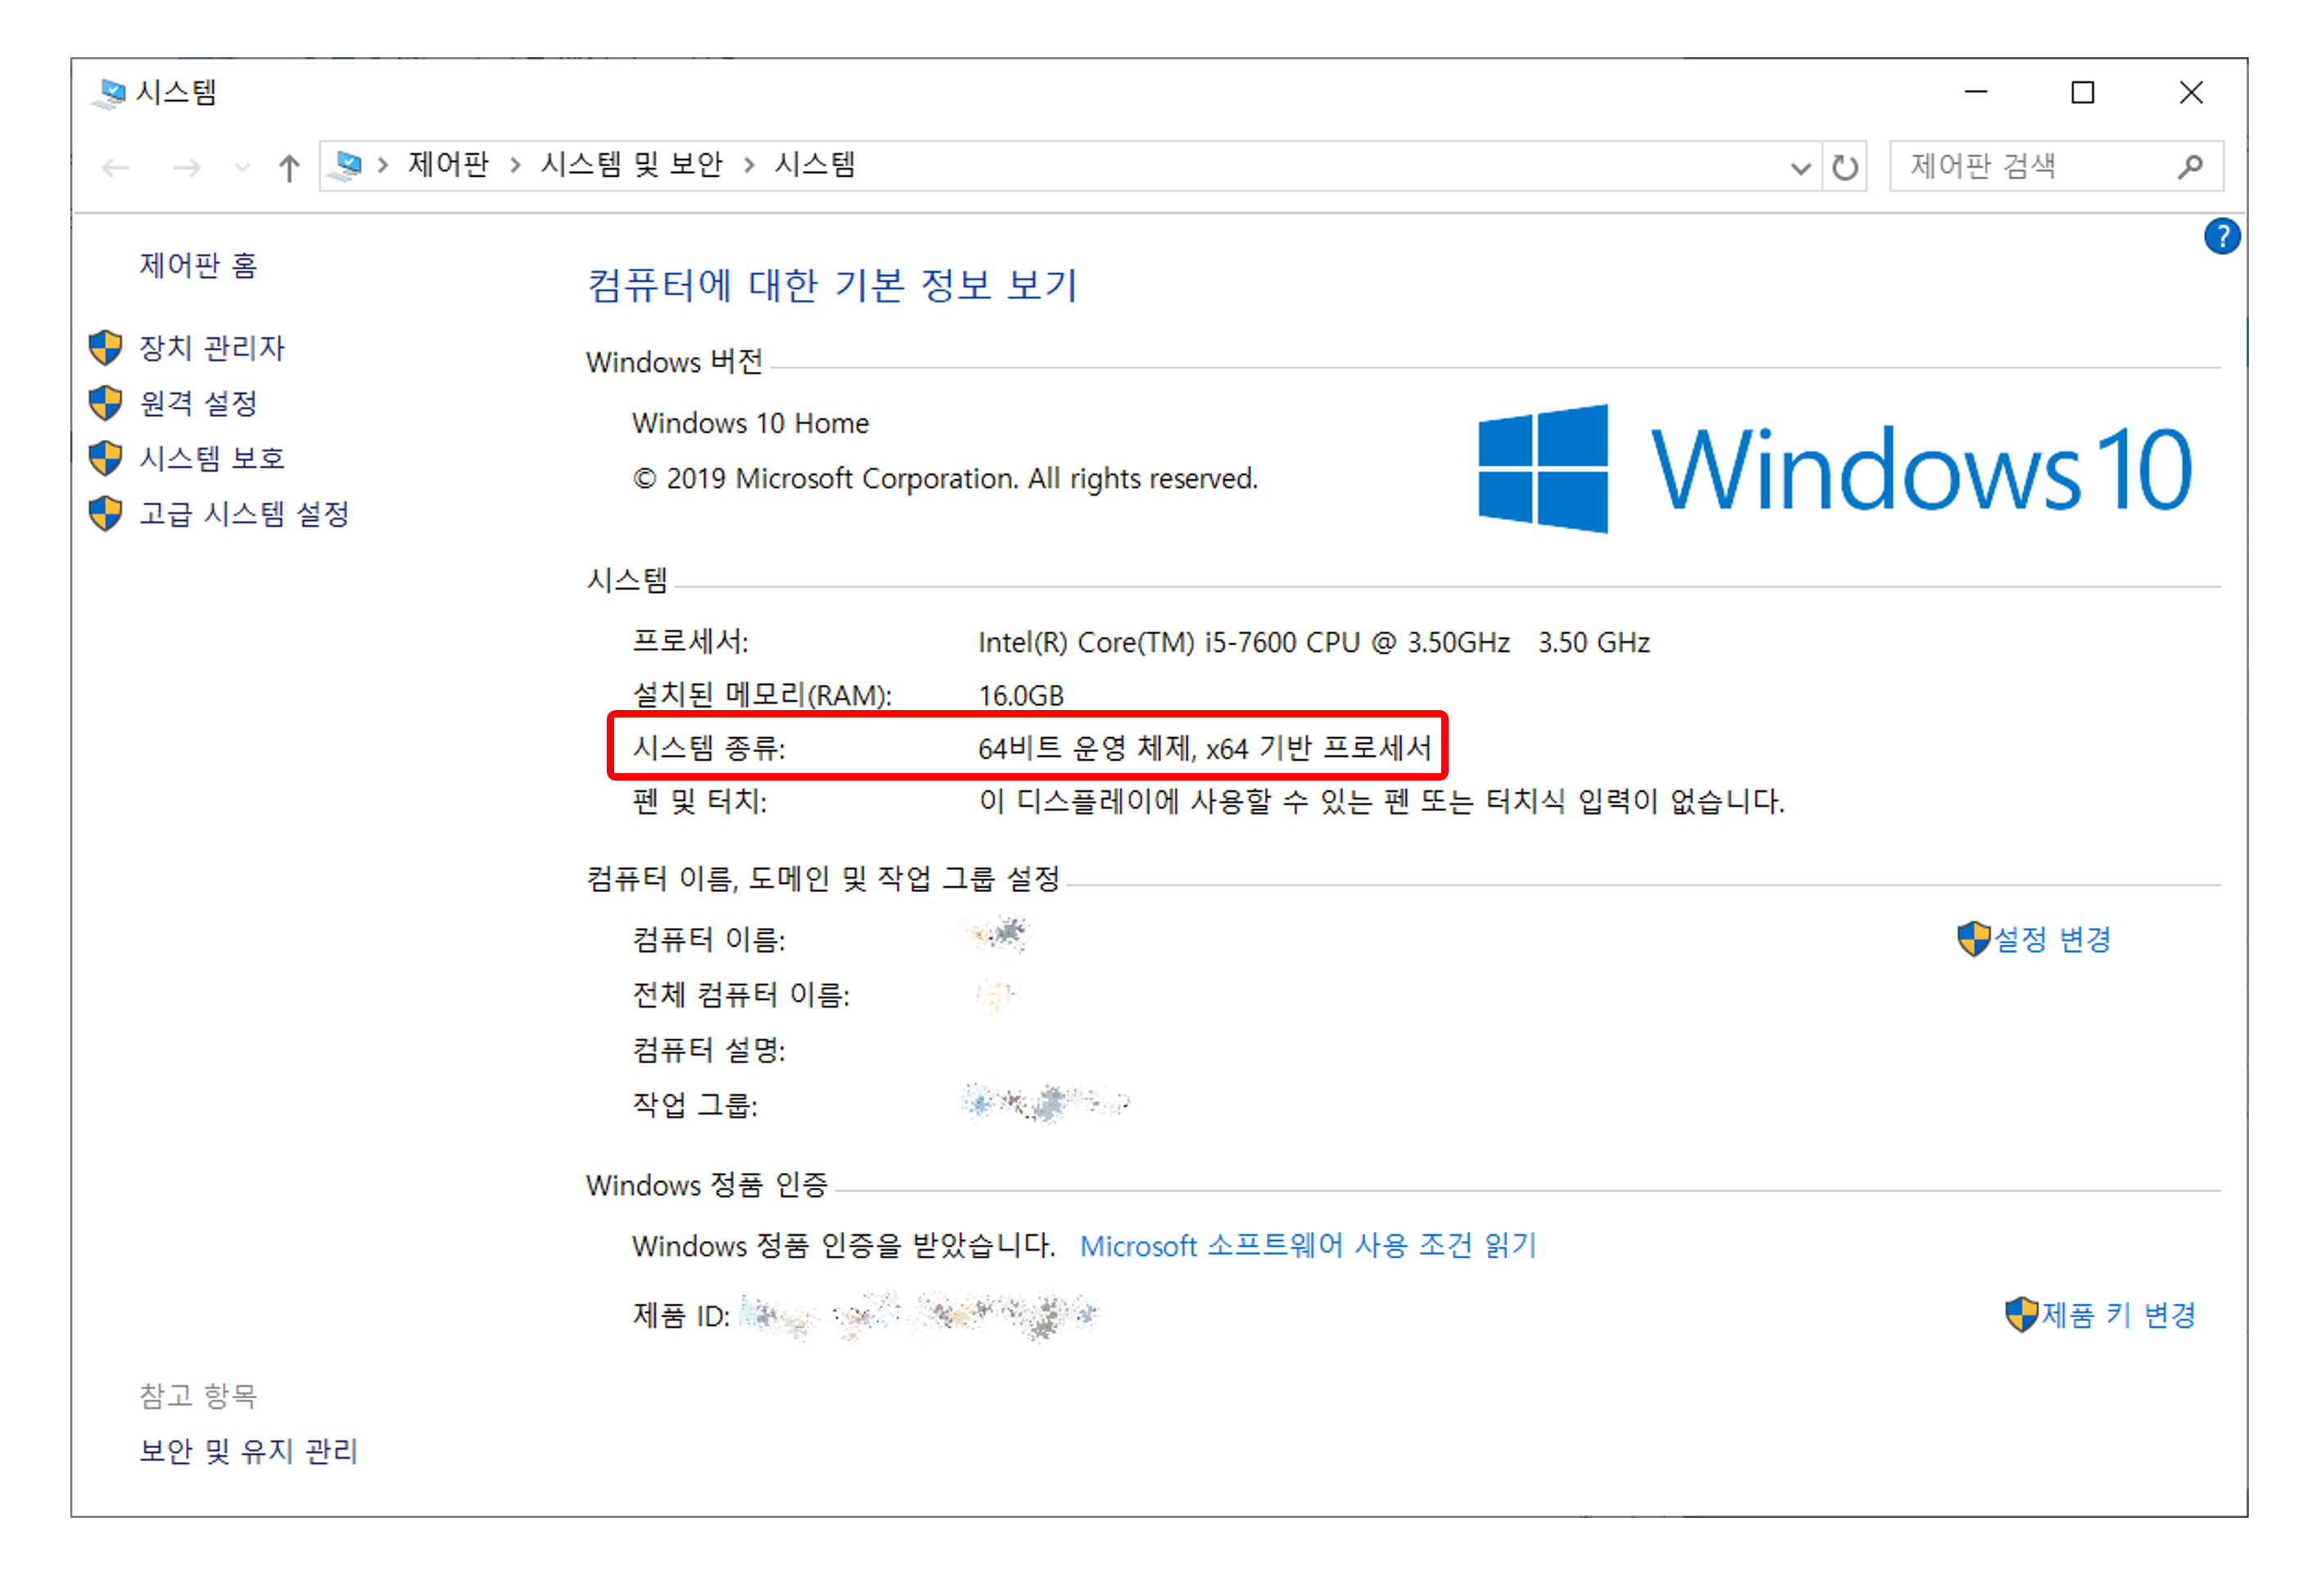Select 시스템 in the breadcrumb path
The image size is (2324, 1589).
point(815,164)
